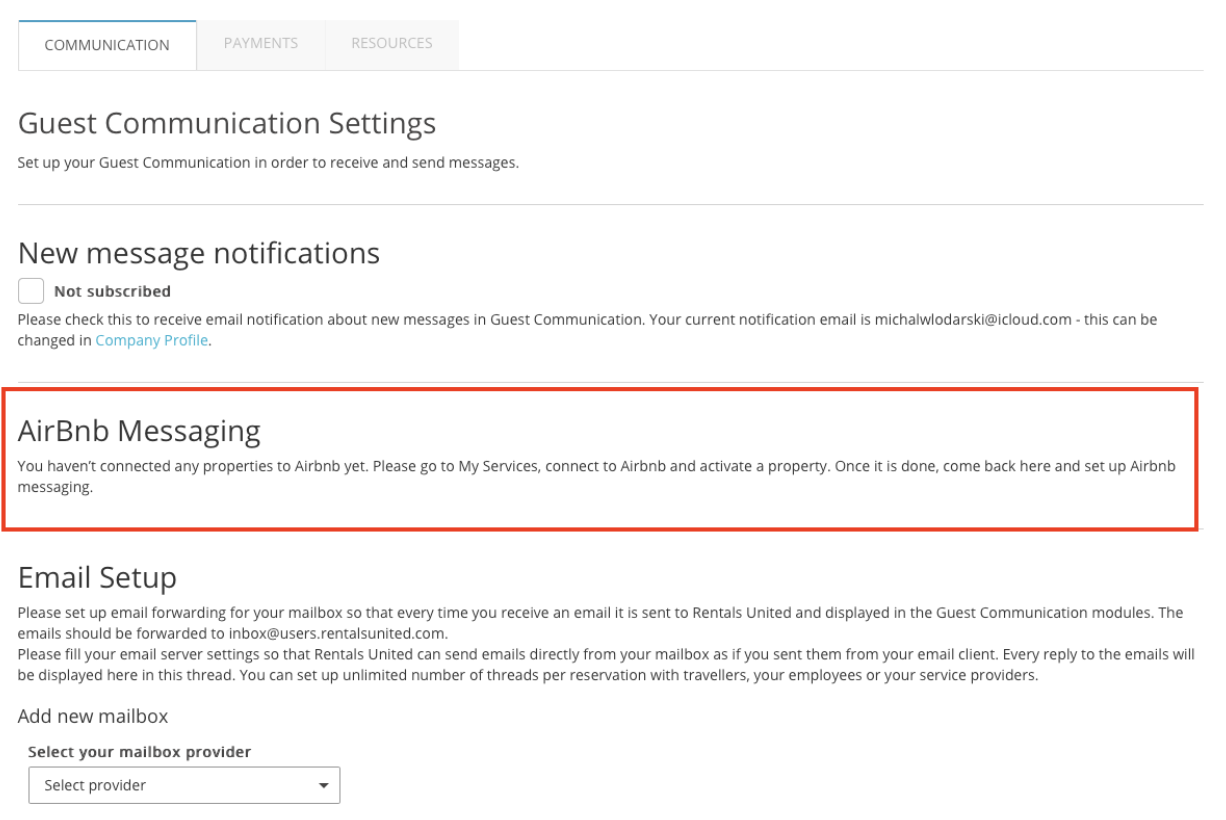Viewport: 1226px width, 820px height.
Task: Click the Guest Communication Settings heading
Action: point(227,123)
